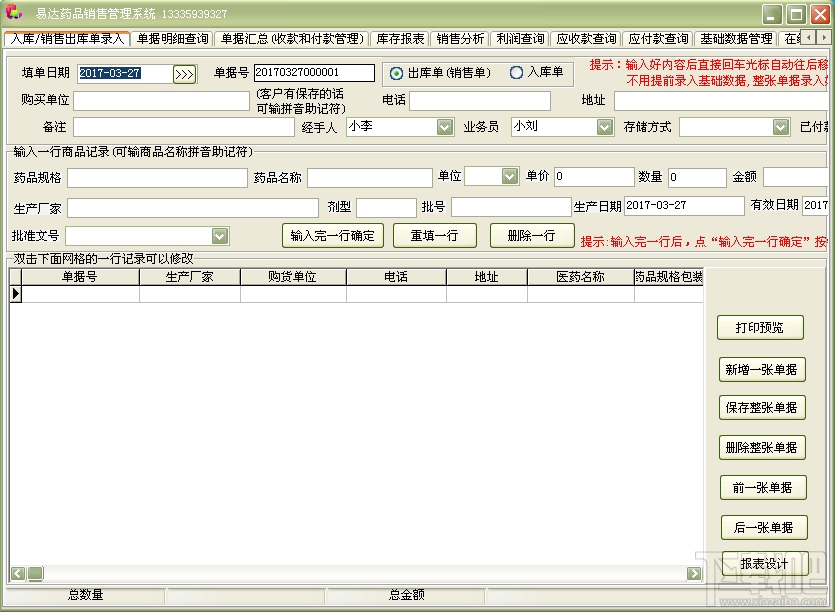Click the 单价 input field

coord(594,177)
